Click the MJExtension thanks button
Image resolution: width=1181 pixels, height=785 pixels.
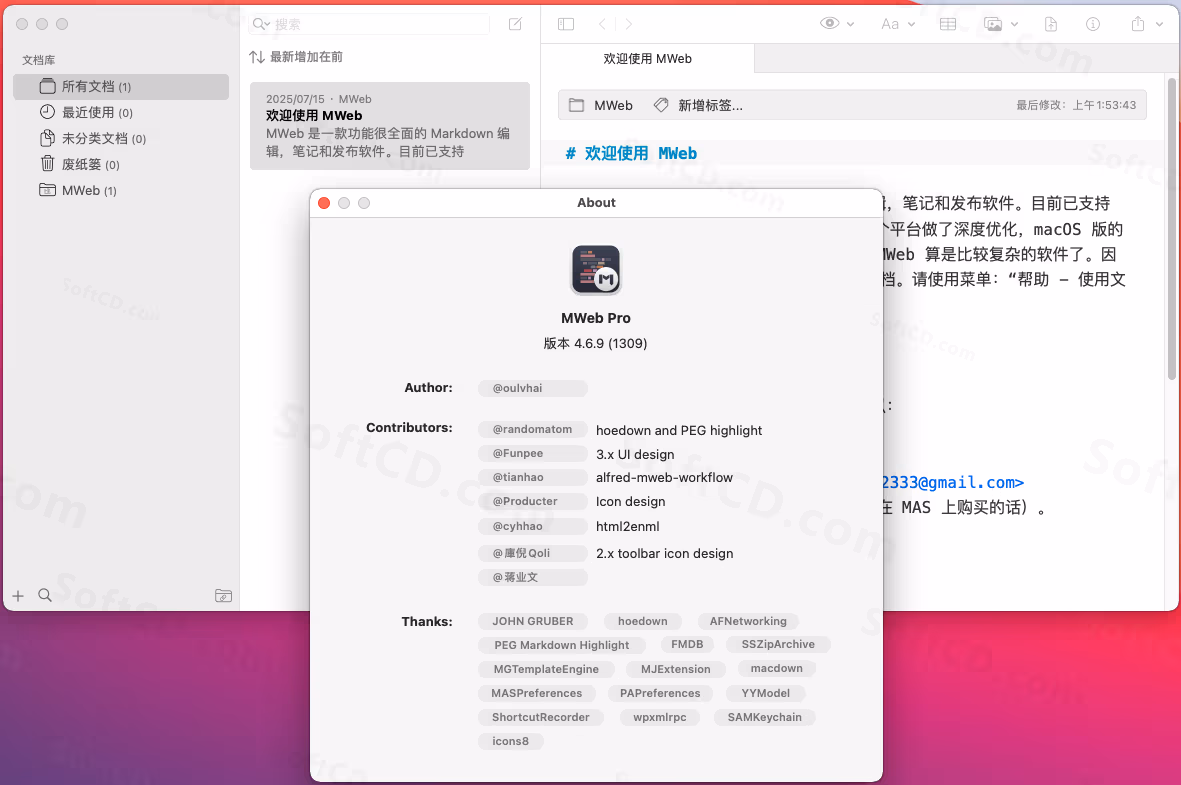(x=676, y=670)
